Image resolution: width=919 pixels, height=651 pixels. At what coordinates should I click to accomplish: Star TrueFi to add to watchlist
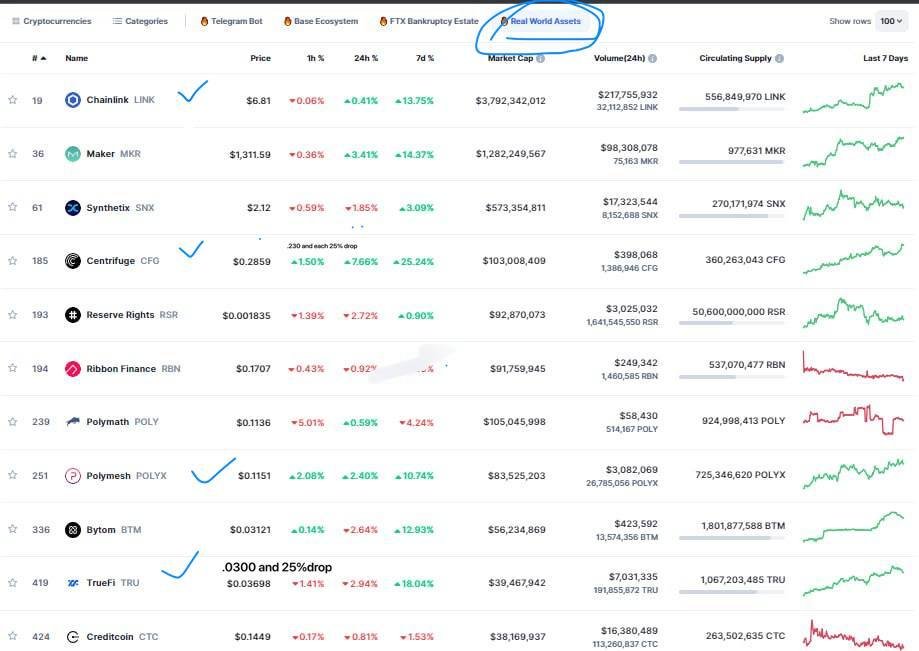12,582
